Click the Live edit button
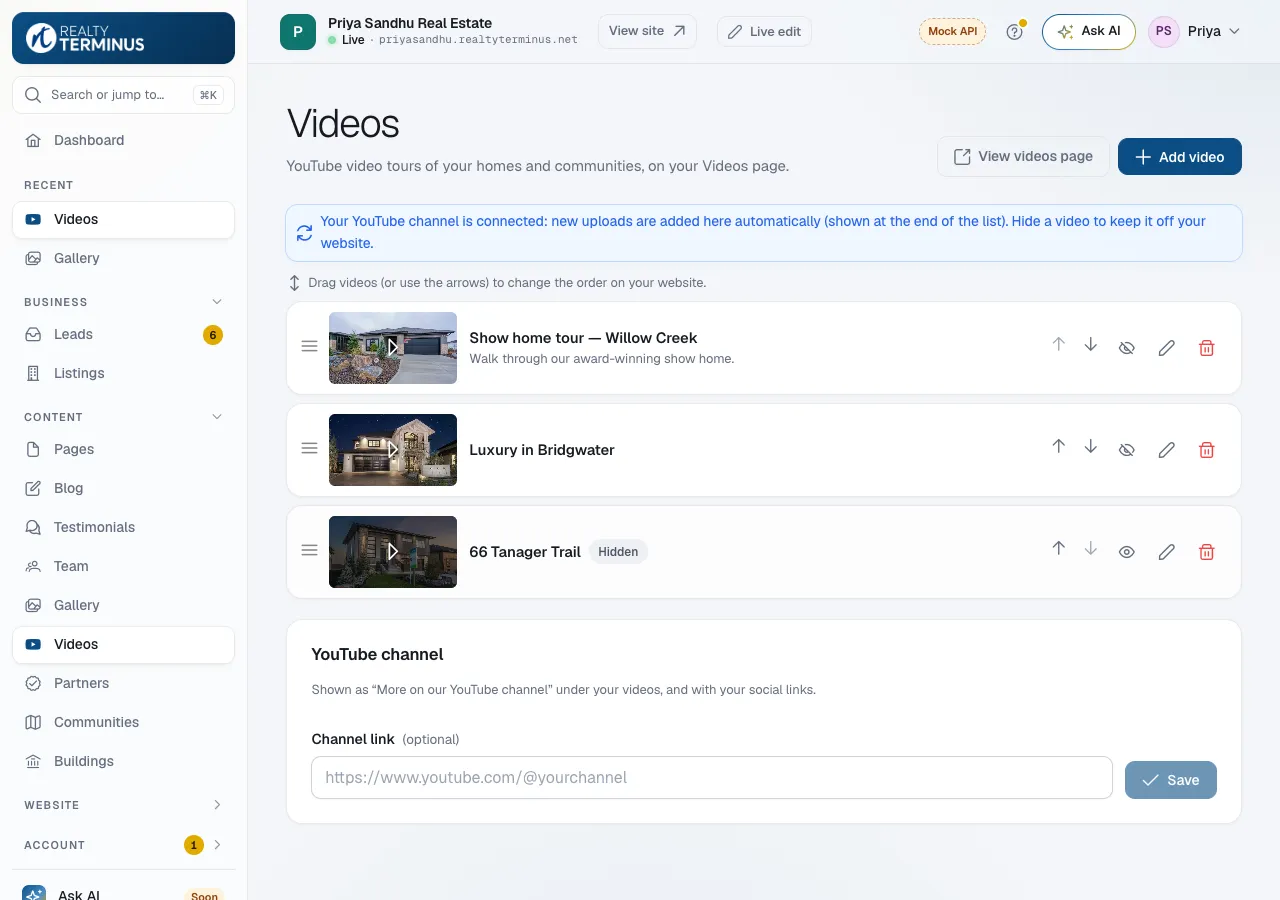 (764, 32)
